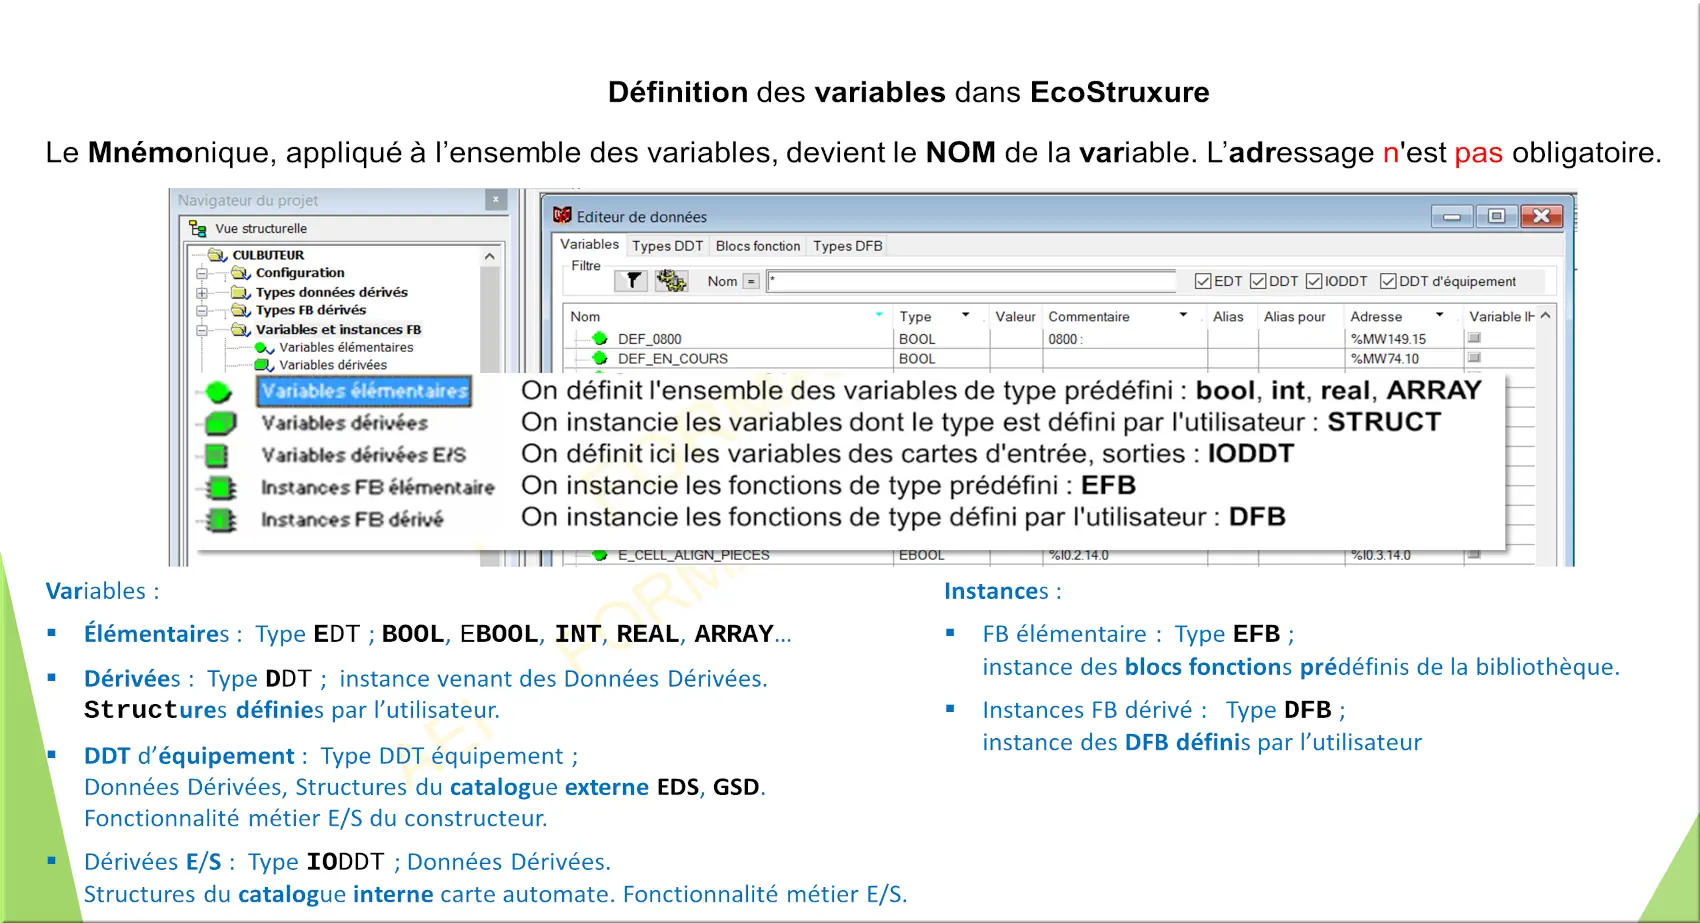The height and width of the screenshot is (923, 1700).
Task: Click the project tree scroll-up arrow
Action: (490, 257)
